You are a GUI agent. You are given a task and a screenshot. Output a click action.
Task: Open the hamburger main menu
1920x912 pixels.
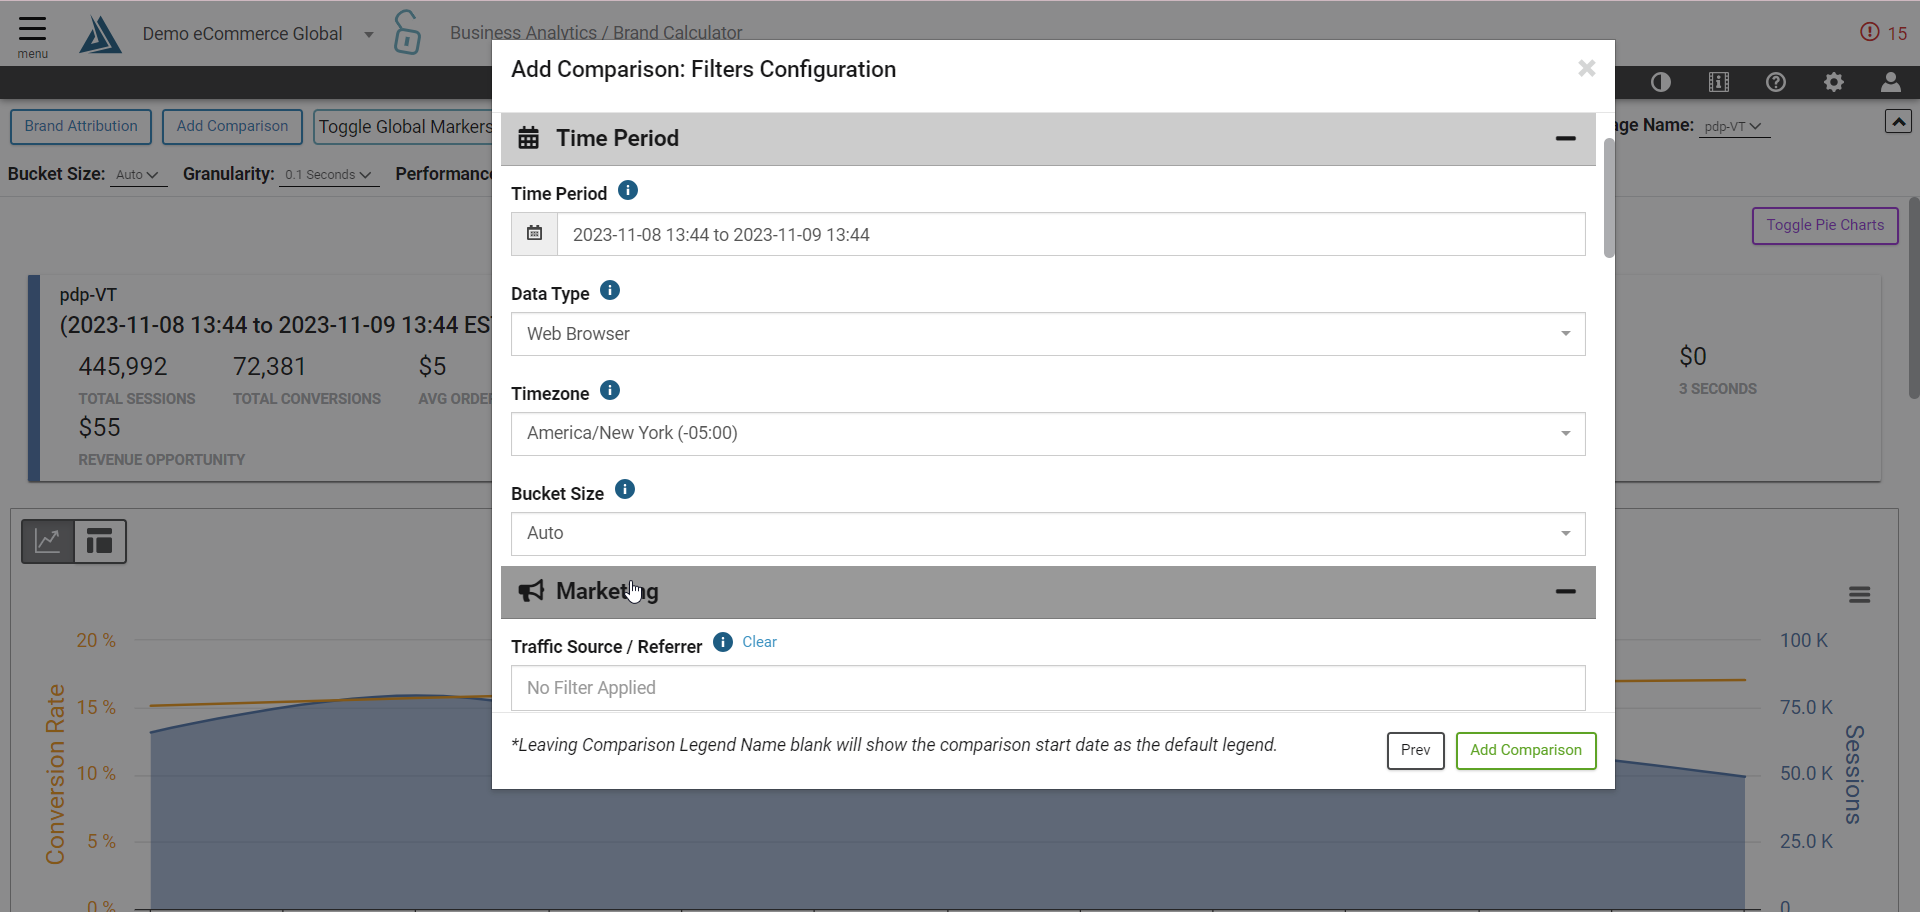tap(32, 35)
